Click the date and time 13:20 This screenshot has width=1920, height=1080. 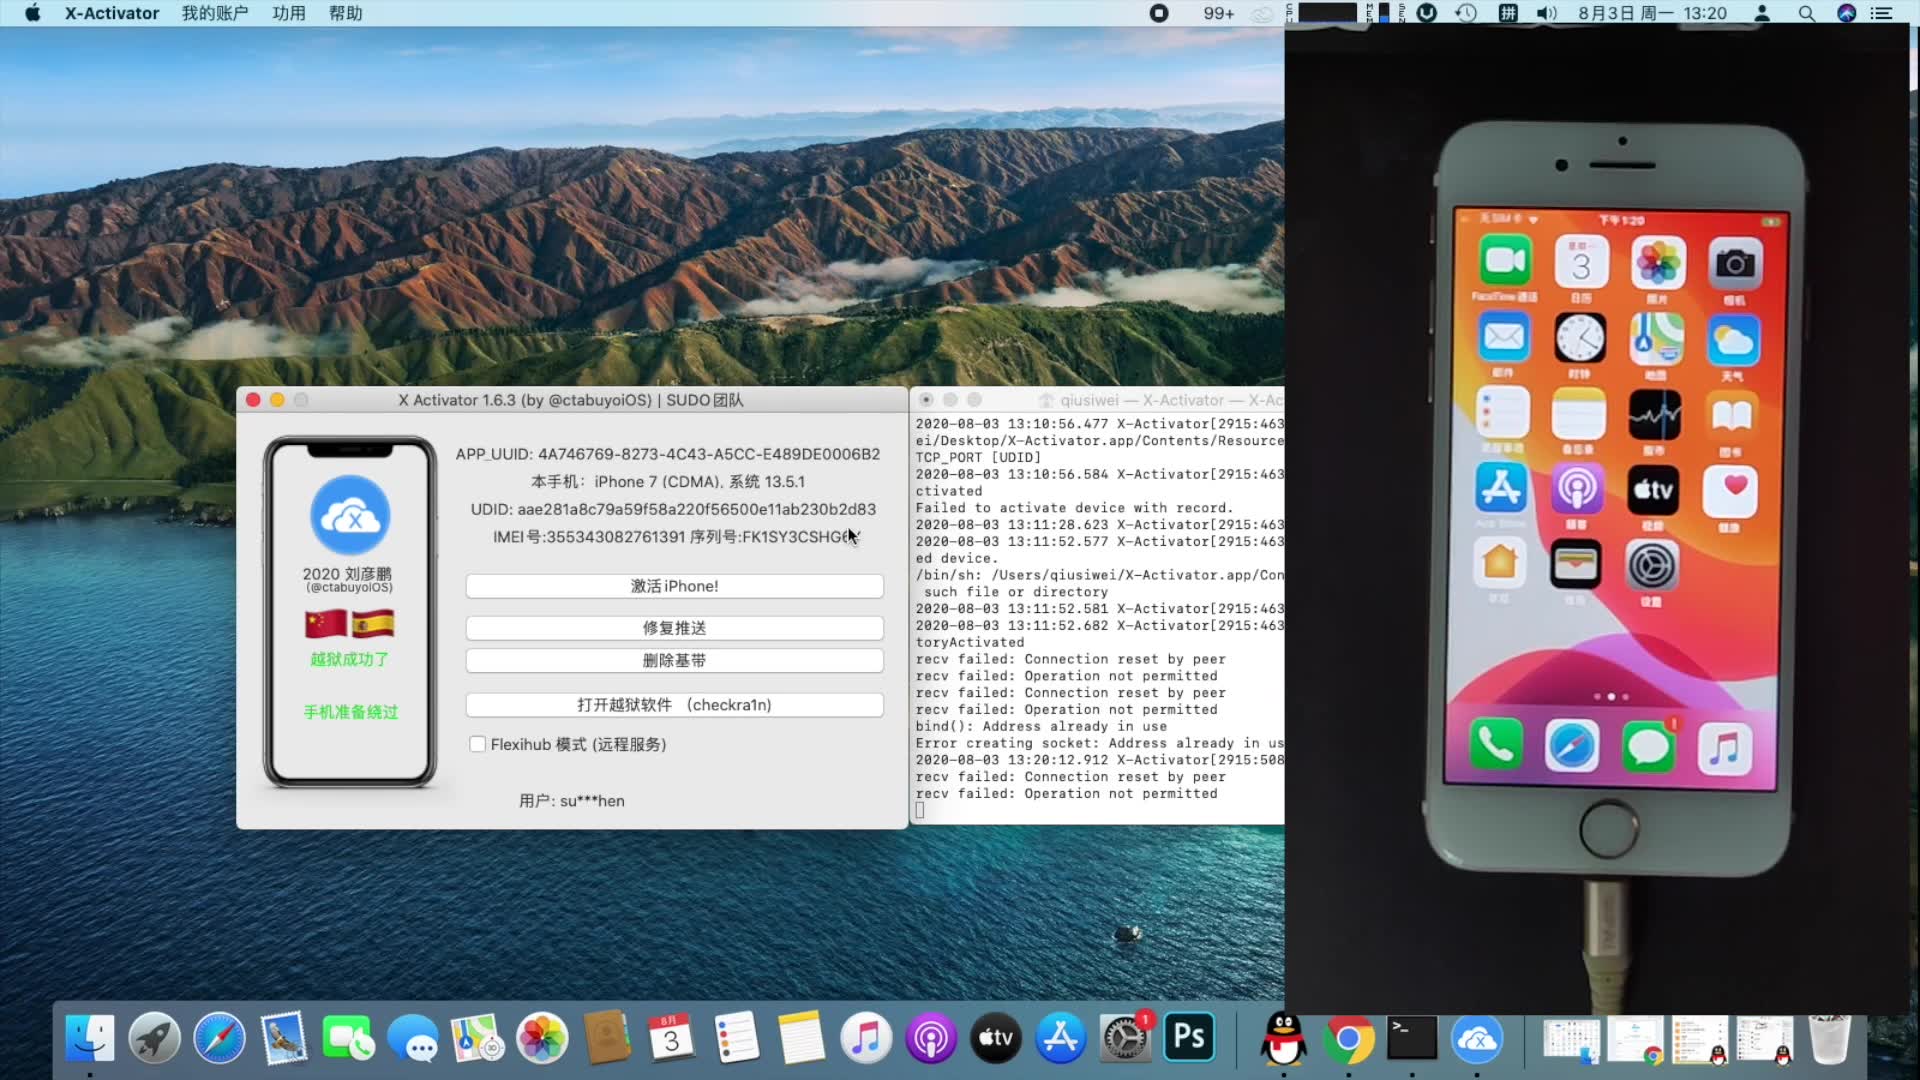[1652, 13]
